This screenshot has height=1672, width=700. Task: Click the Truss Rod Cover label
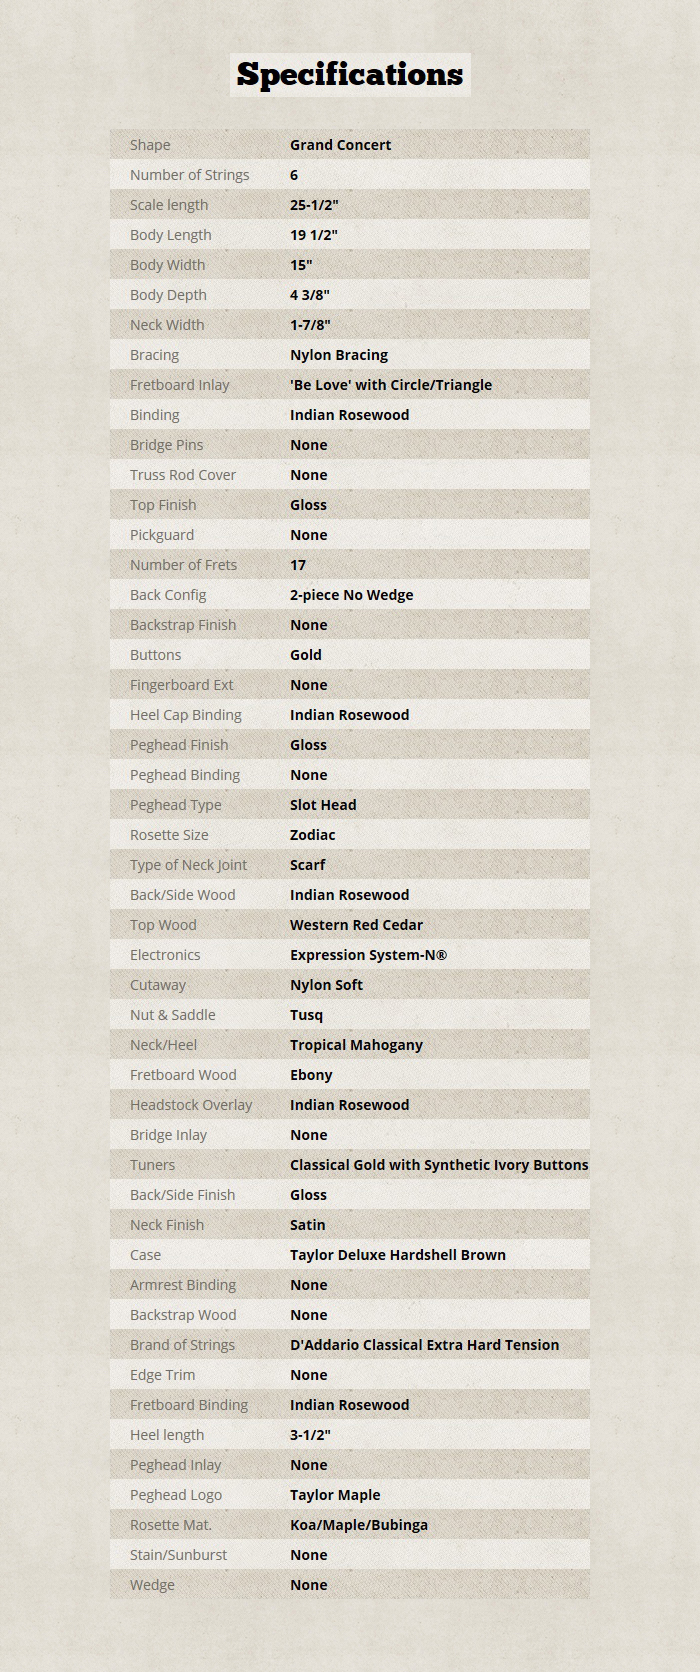pyautogui.click(x=183, y=475)
